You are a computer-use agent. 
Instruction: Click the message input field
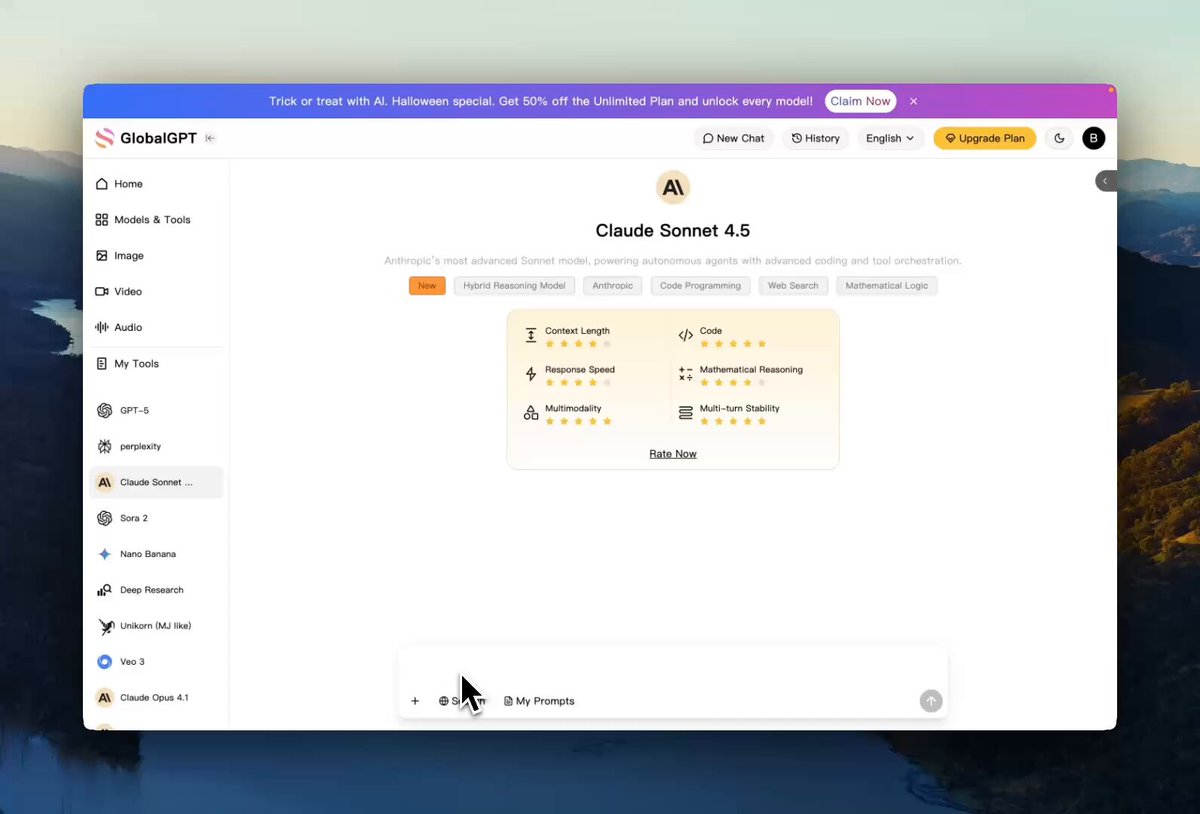(673, 668)
